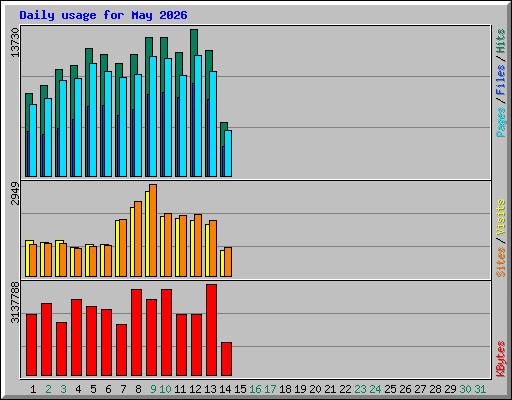Click the red 'KBytes' legend label
Screen dimensions: 512x400
[501, 359]
